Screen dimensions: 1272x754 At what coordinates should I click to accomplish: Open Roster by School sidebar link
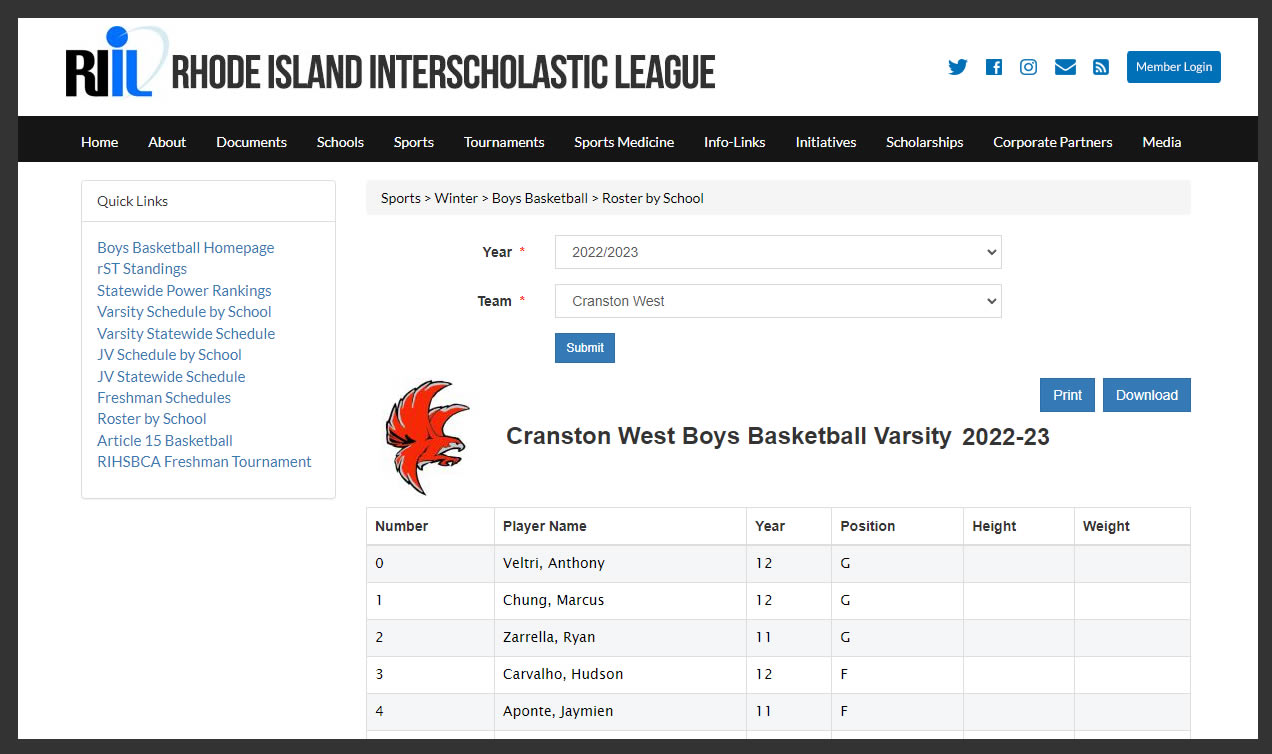point(152,419)
